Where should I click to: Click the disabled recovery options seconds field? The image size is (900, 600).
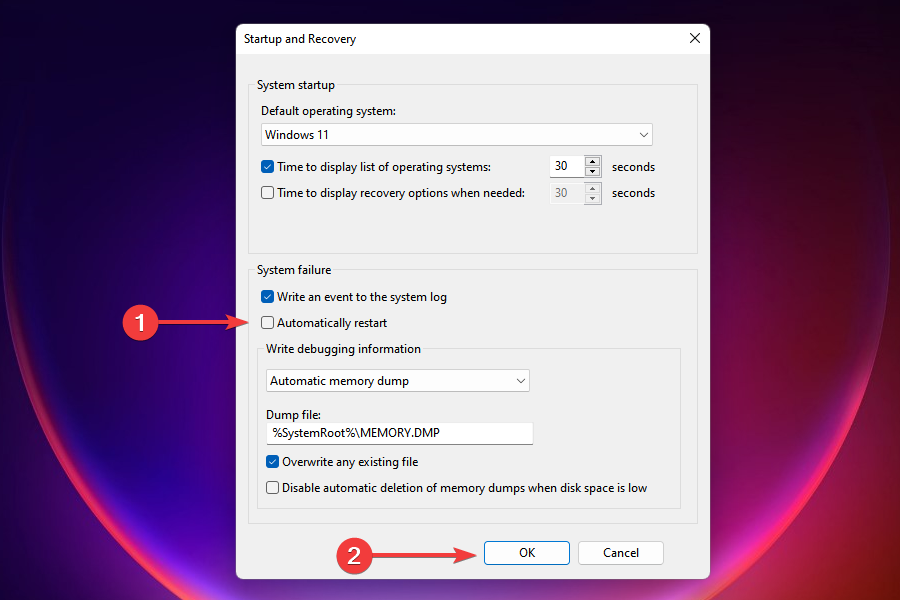pos(567,193)
